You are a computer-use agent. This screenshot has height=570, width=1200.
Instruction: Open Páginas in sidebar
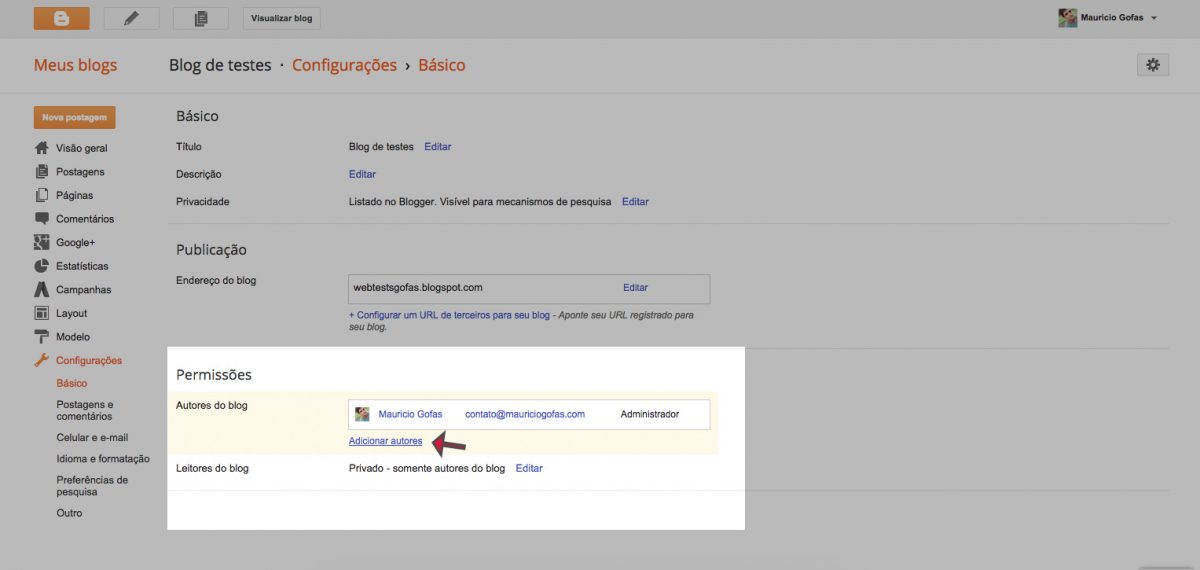75,195
